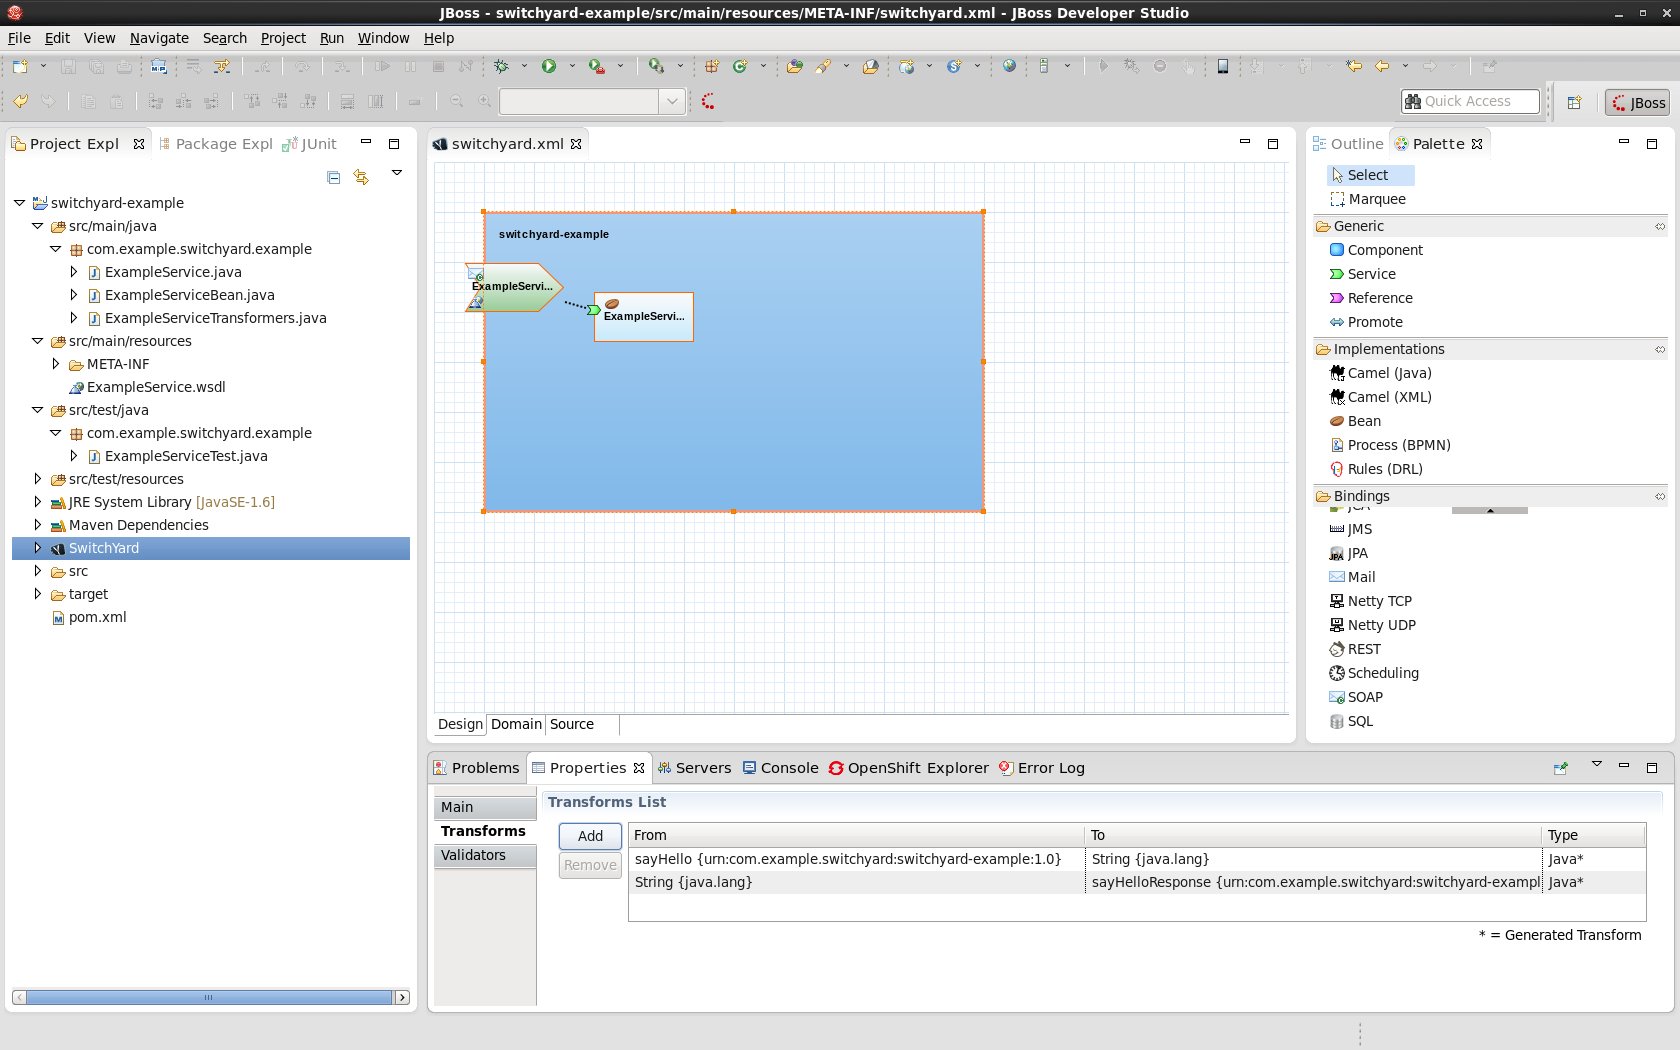
Task: Toggle the JBoss perspective button
Action: click(1637, 102)
